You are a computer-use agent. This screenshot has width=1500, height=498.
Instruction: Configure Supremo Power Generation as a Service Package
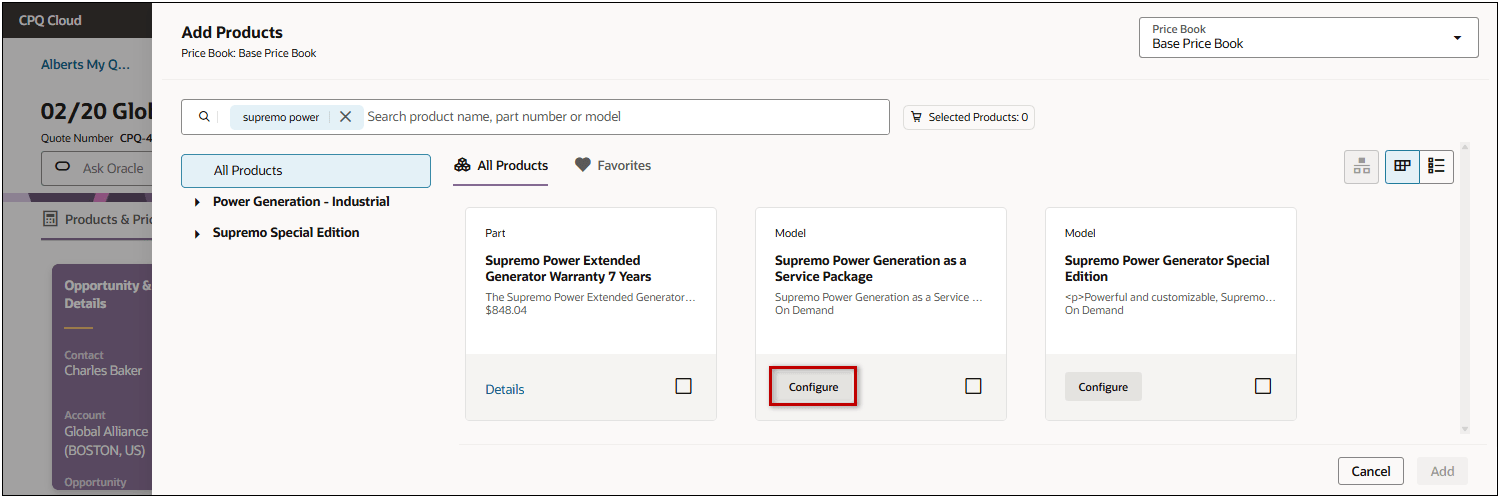[x=813, y=387]
